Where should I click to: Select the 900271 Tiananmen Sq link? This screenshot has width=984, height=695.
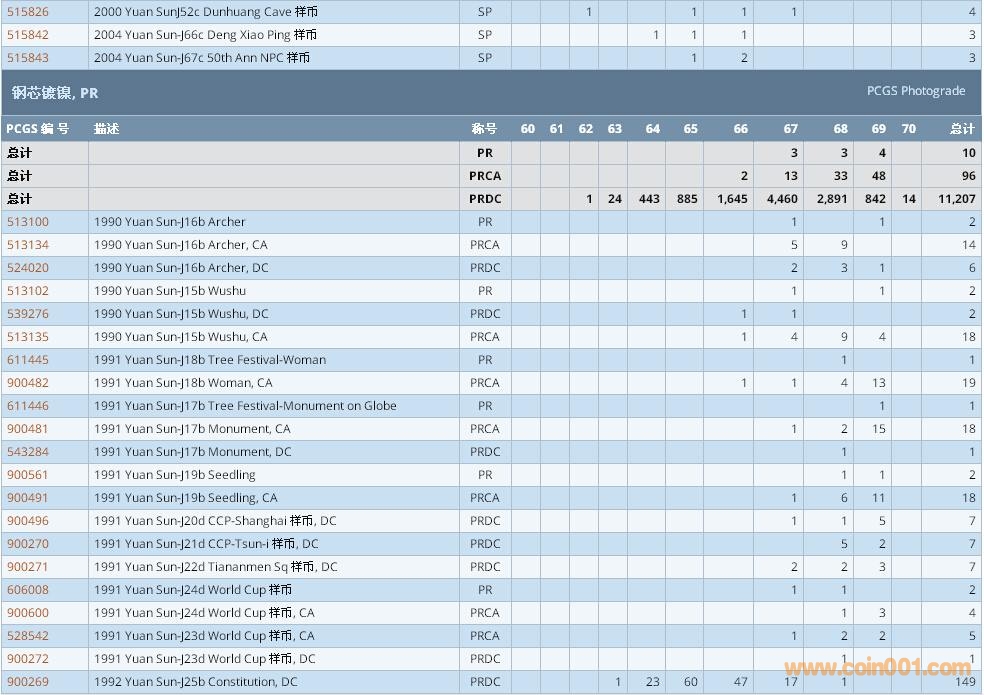pos(27,567)
